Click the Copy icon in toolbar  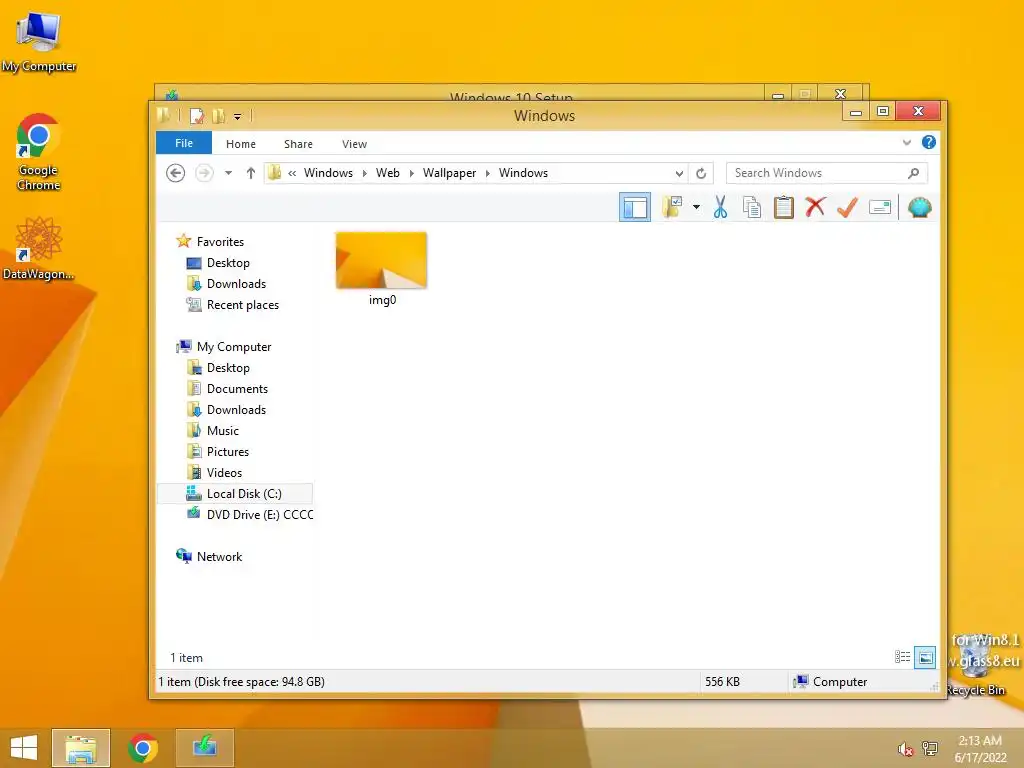(x=752, y=208)
